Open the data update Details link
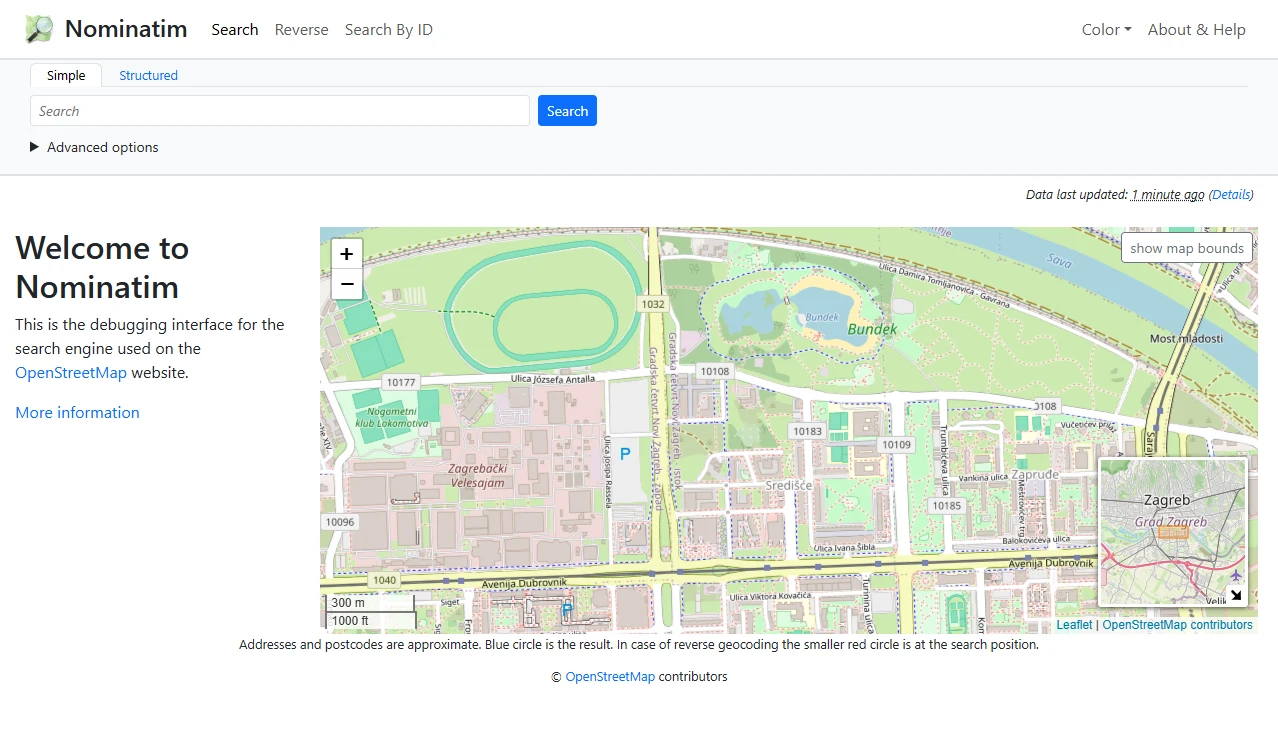This screenshot has width=1278, height=740. pos(1231,195)
